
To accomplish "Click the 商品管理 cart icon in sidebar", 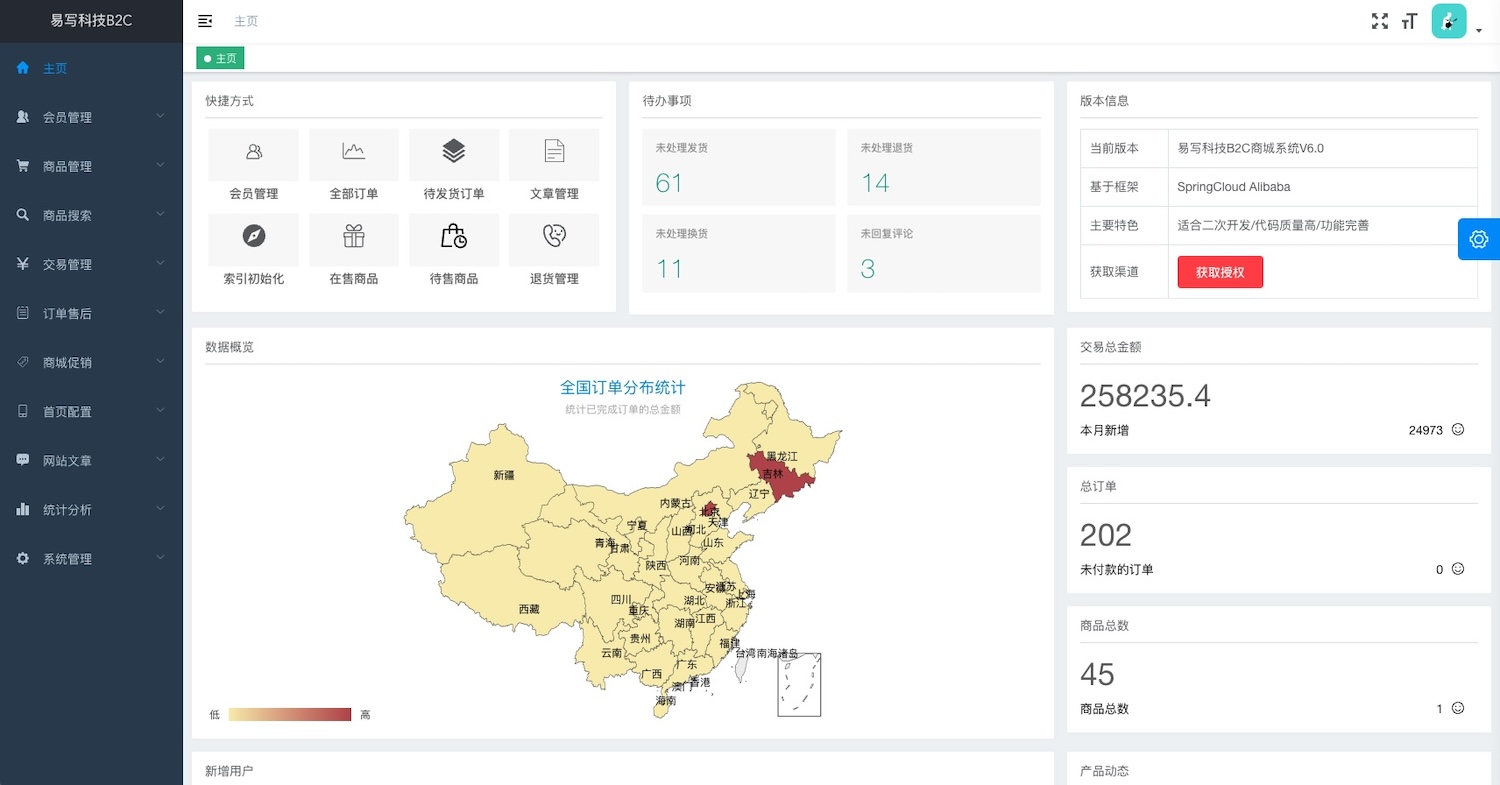I will [x=23, y=166].
